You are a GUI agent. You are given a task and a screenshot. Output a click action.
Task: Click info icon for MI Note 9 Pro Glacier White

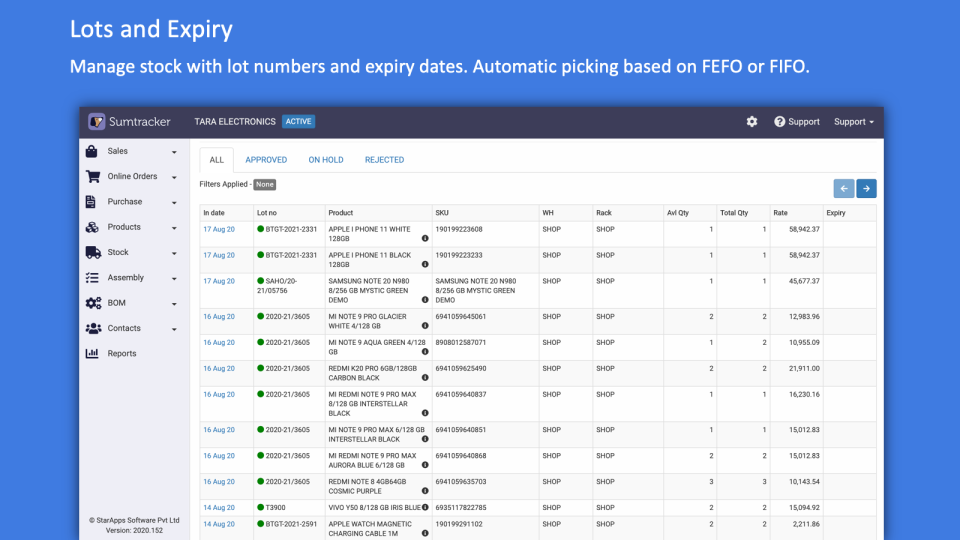pos(425,326)
